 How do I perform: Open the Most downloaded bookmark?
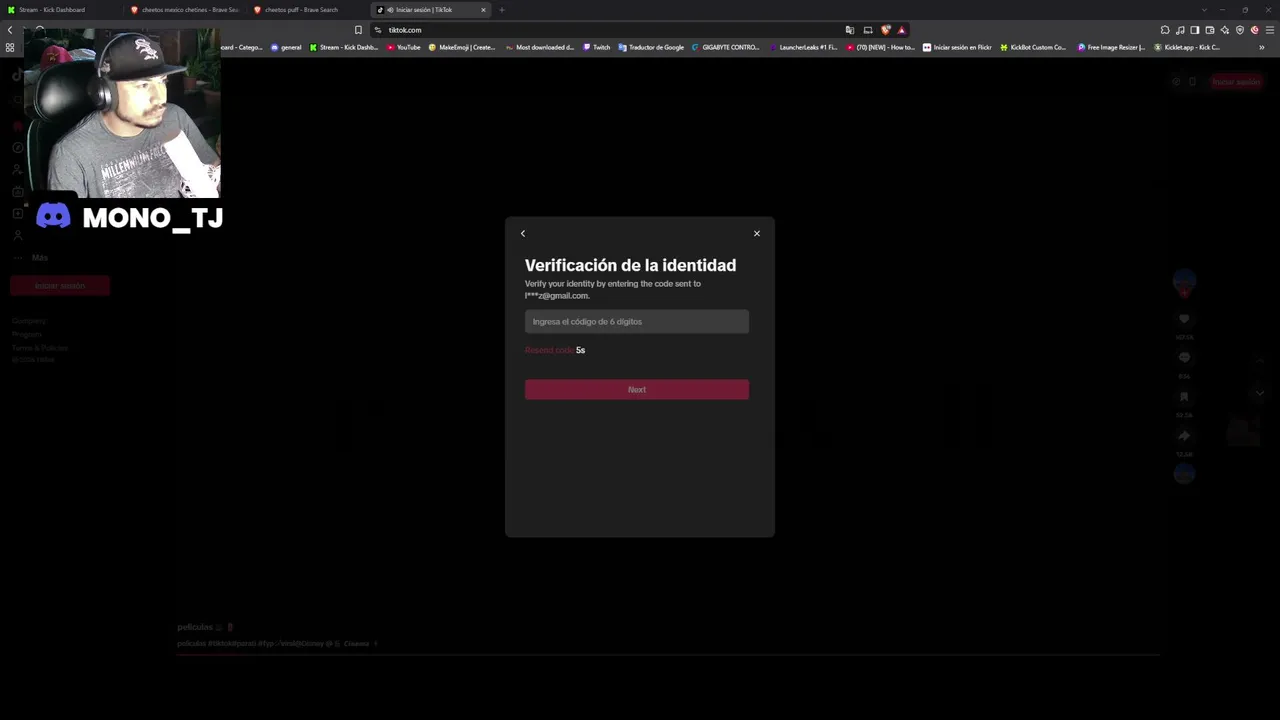(x=540, y=47)
